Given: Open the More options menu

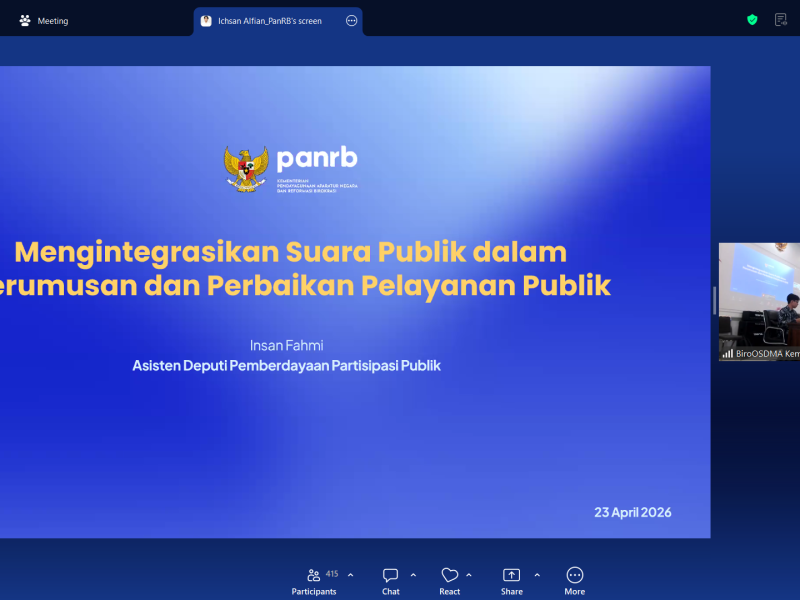Looking at the screenshot, I should 574,575.
